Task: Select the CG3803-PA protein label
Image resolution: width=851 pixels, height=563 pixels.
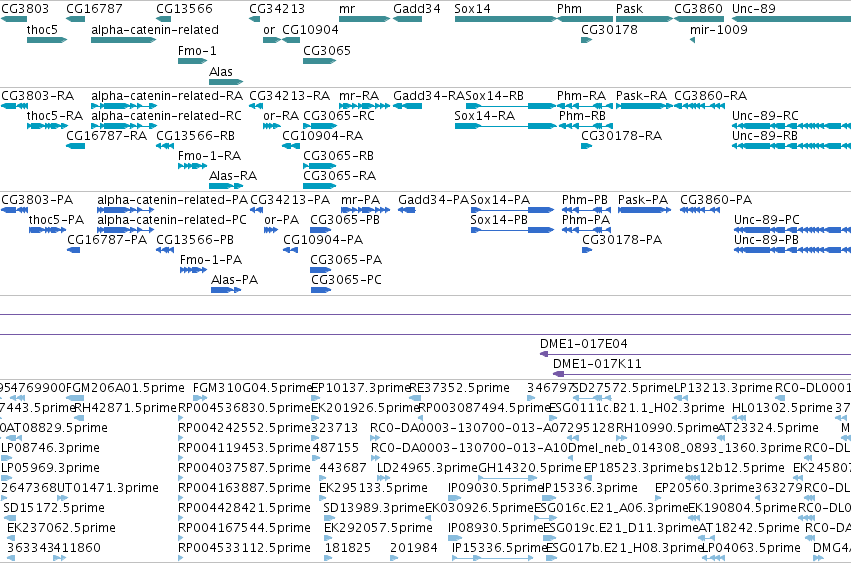Action: click(37, 200)
